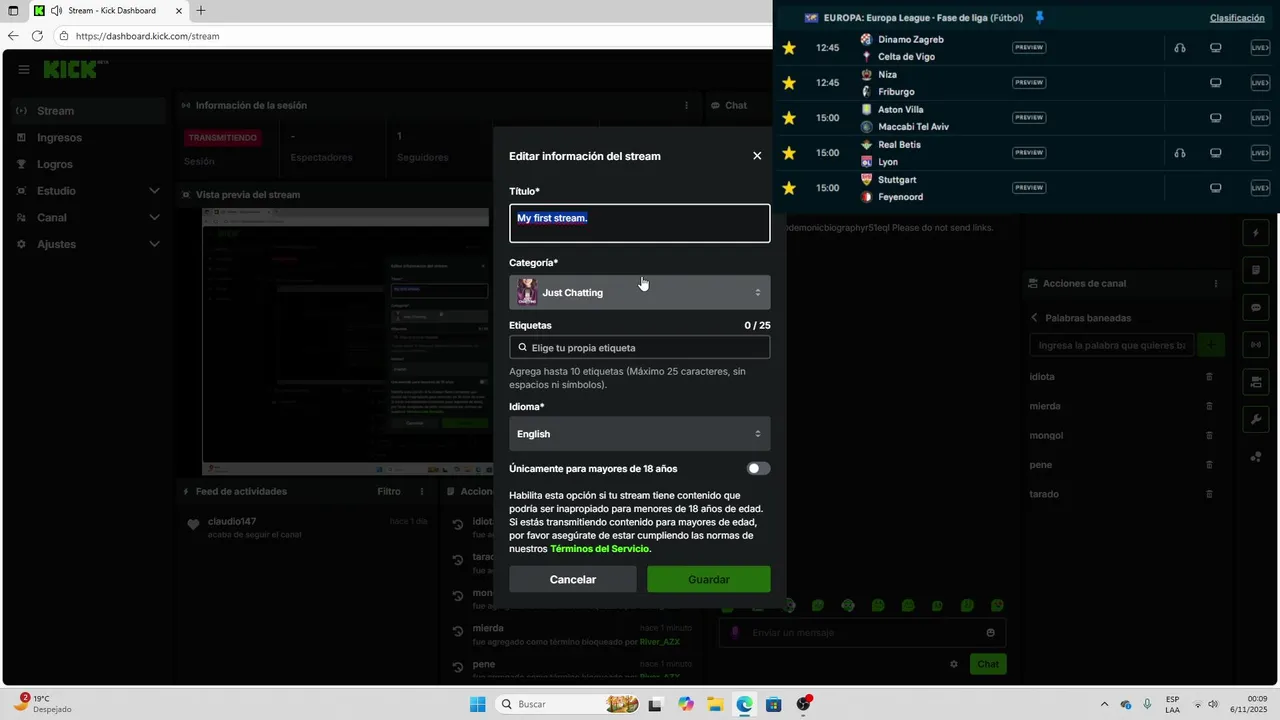The width and height of the screenshot is (1280, 720).
Task: Click the lightning bolt quick action icon
Action: (1256, 234)
